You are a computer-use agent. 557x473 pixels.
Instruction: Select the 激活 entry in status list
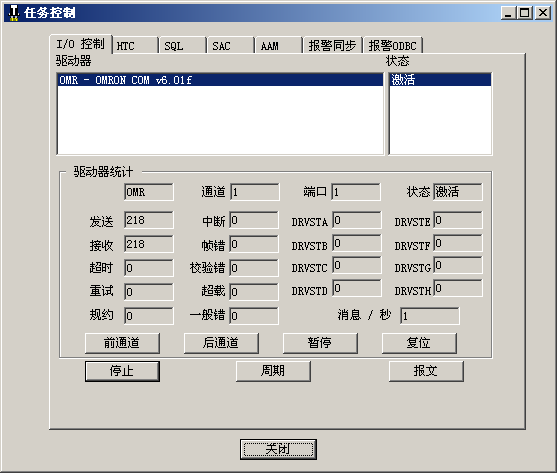[440, 80]
